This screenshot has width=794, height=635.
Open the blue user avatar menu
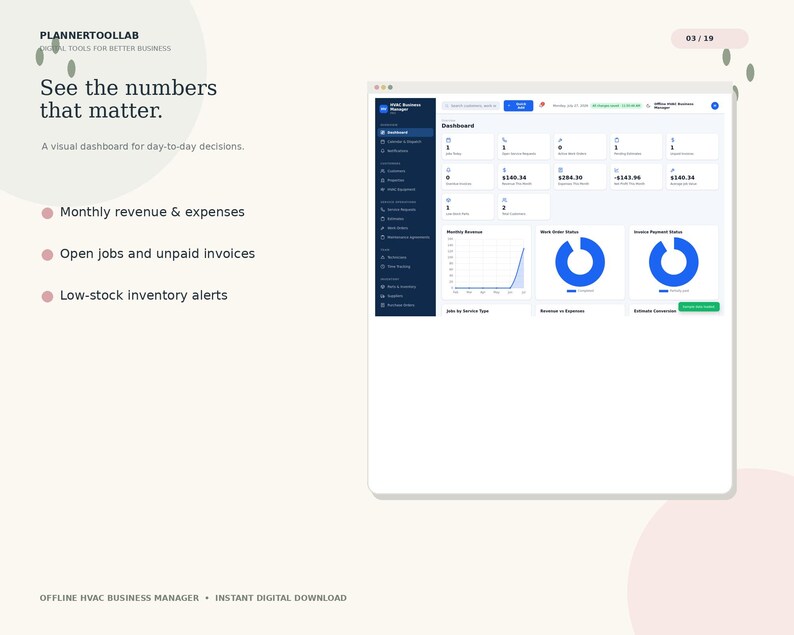[714, 106]
